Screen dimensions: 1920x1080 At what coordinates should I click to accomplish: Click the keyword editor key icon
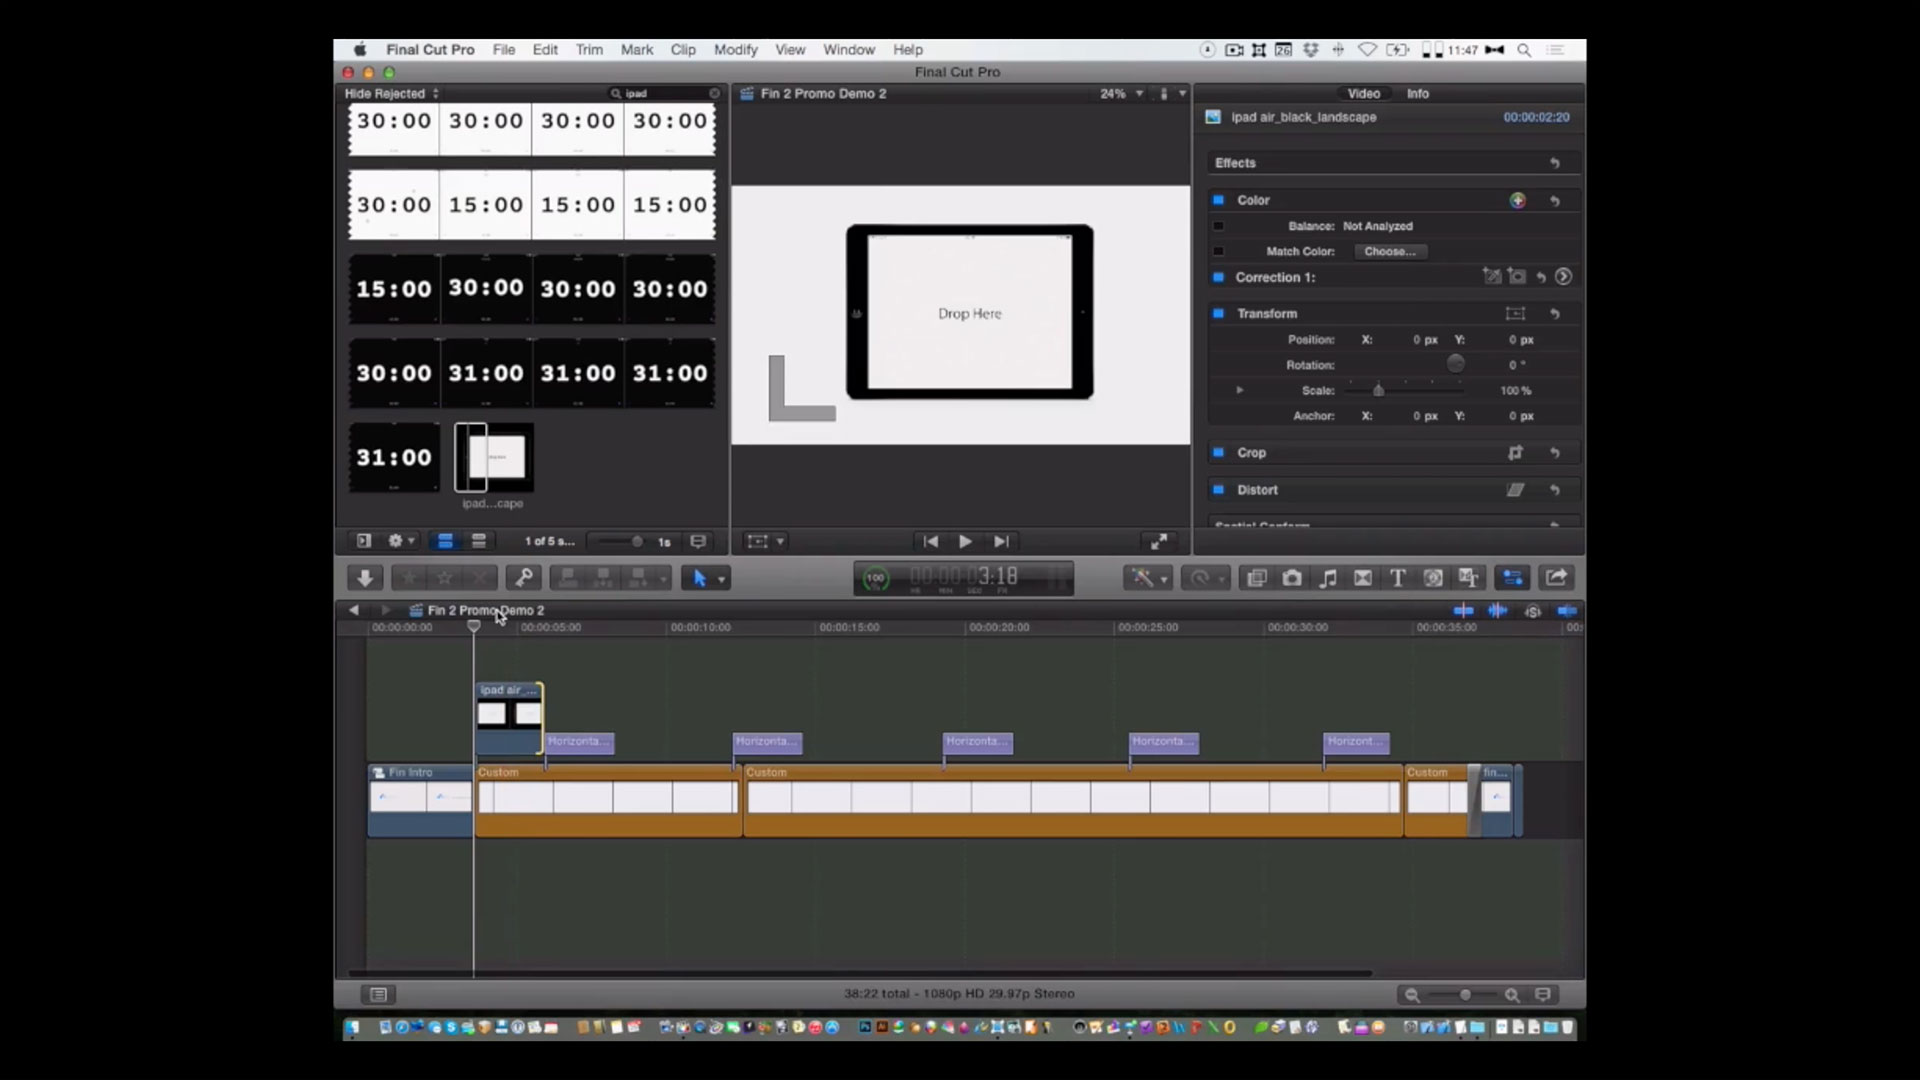(523, 578)
